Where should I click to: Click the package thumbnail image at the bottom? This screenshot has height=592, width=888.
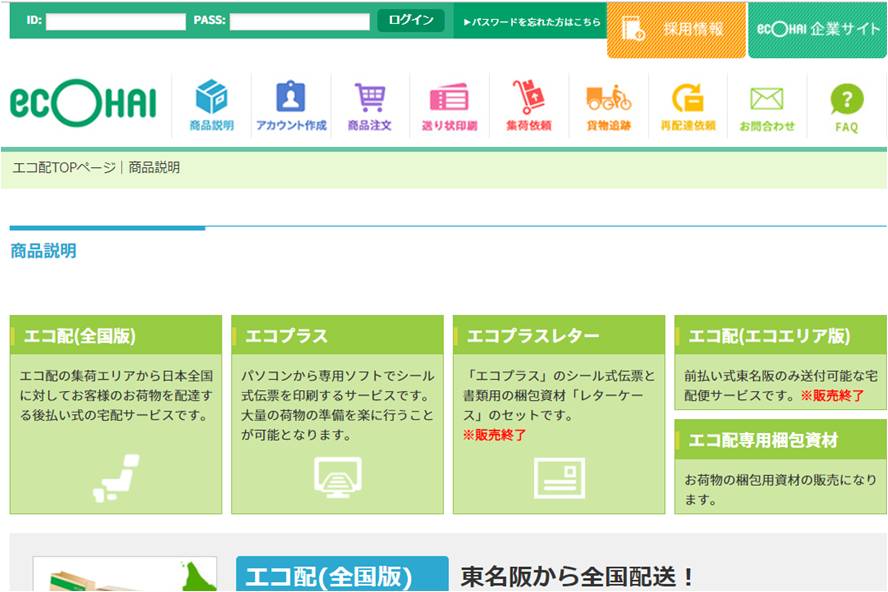125,574
